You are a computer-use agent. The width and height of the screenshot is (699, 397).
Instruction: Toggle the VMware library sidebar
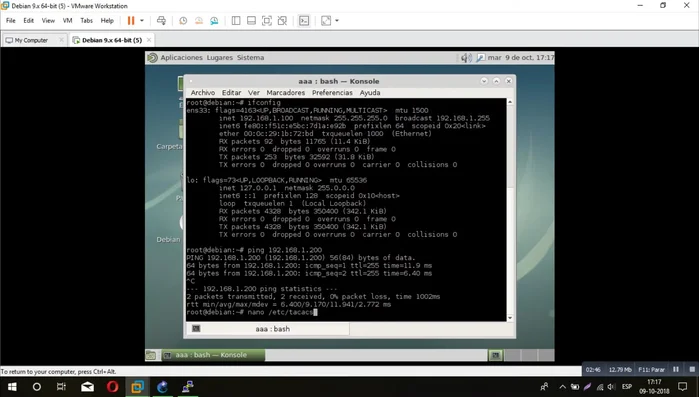pos(236,20)
